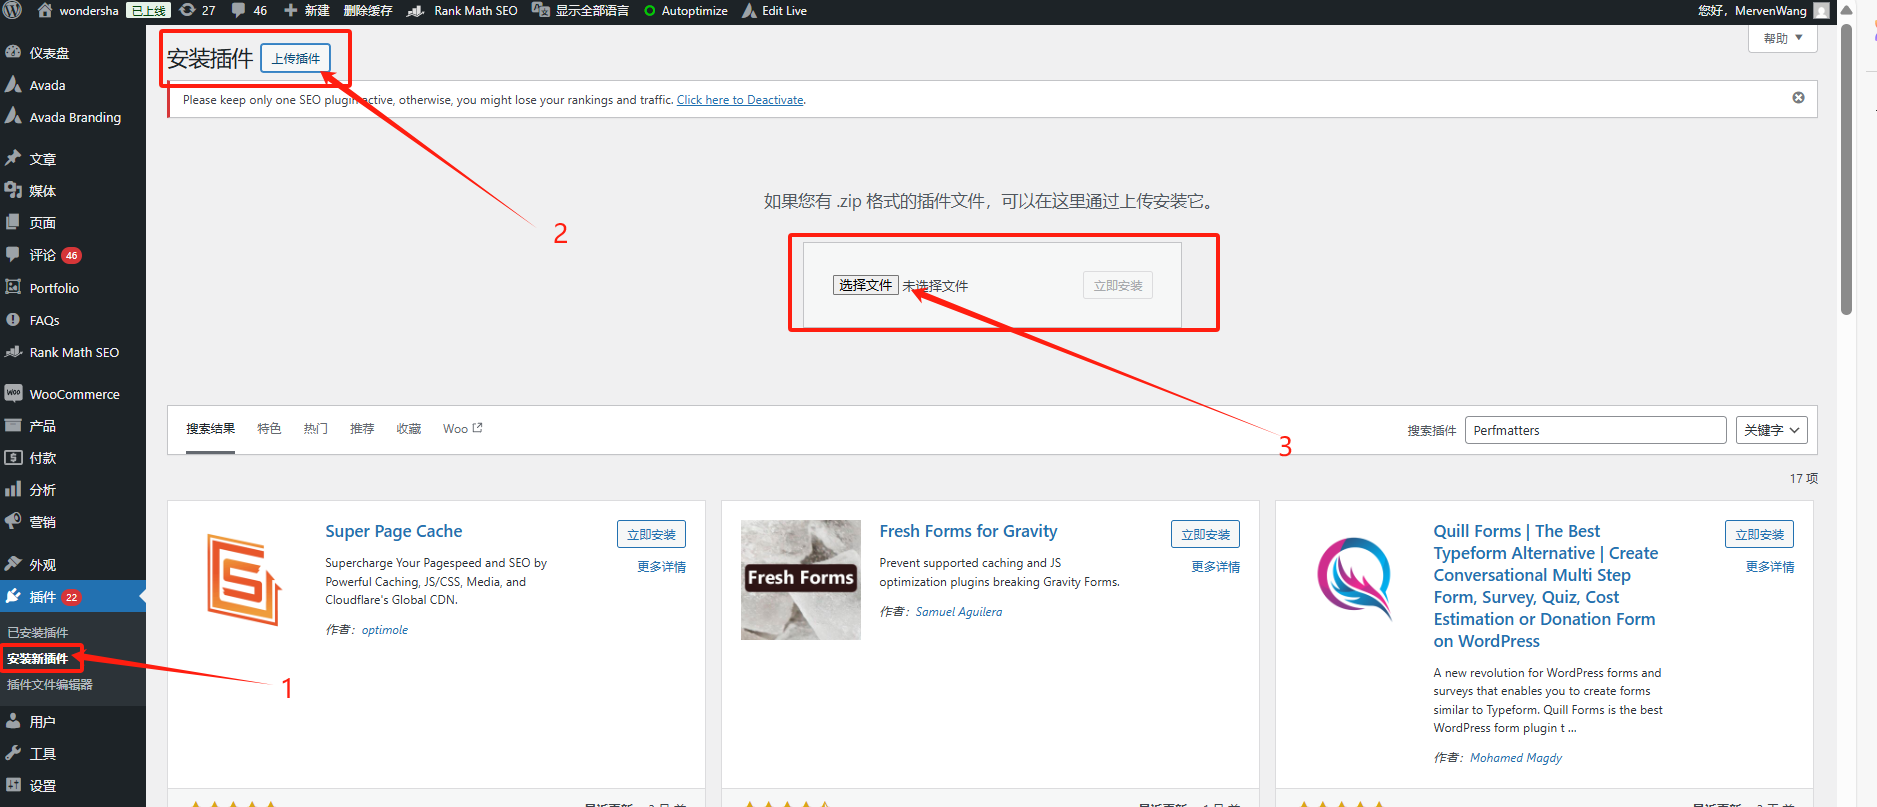The image size is (1877, 807).
Task: Click the 上传插件 button
Action: point(296,59)
